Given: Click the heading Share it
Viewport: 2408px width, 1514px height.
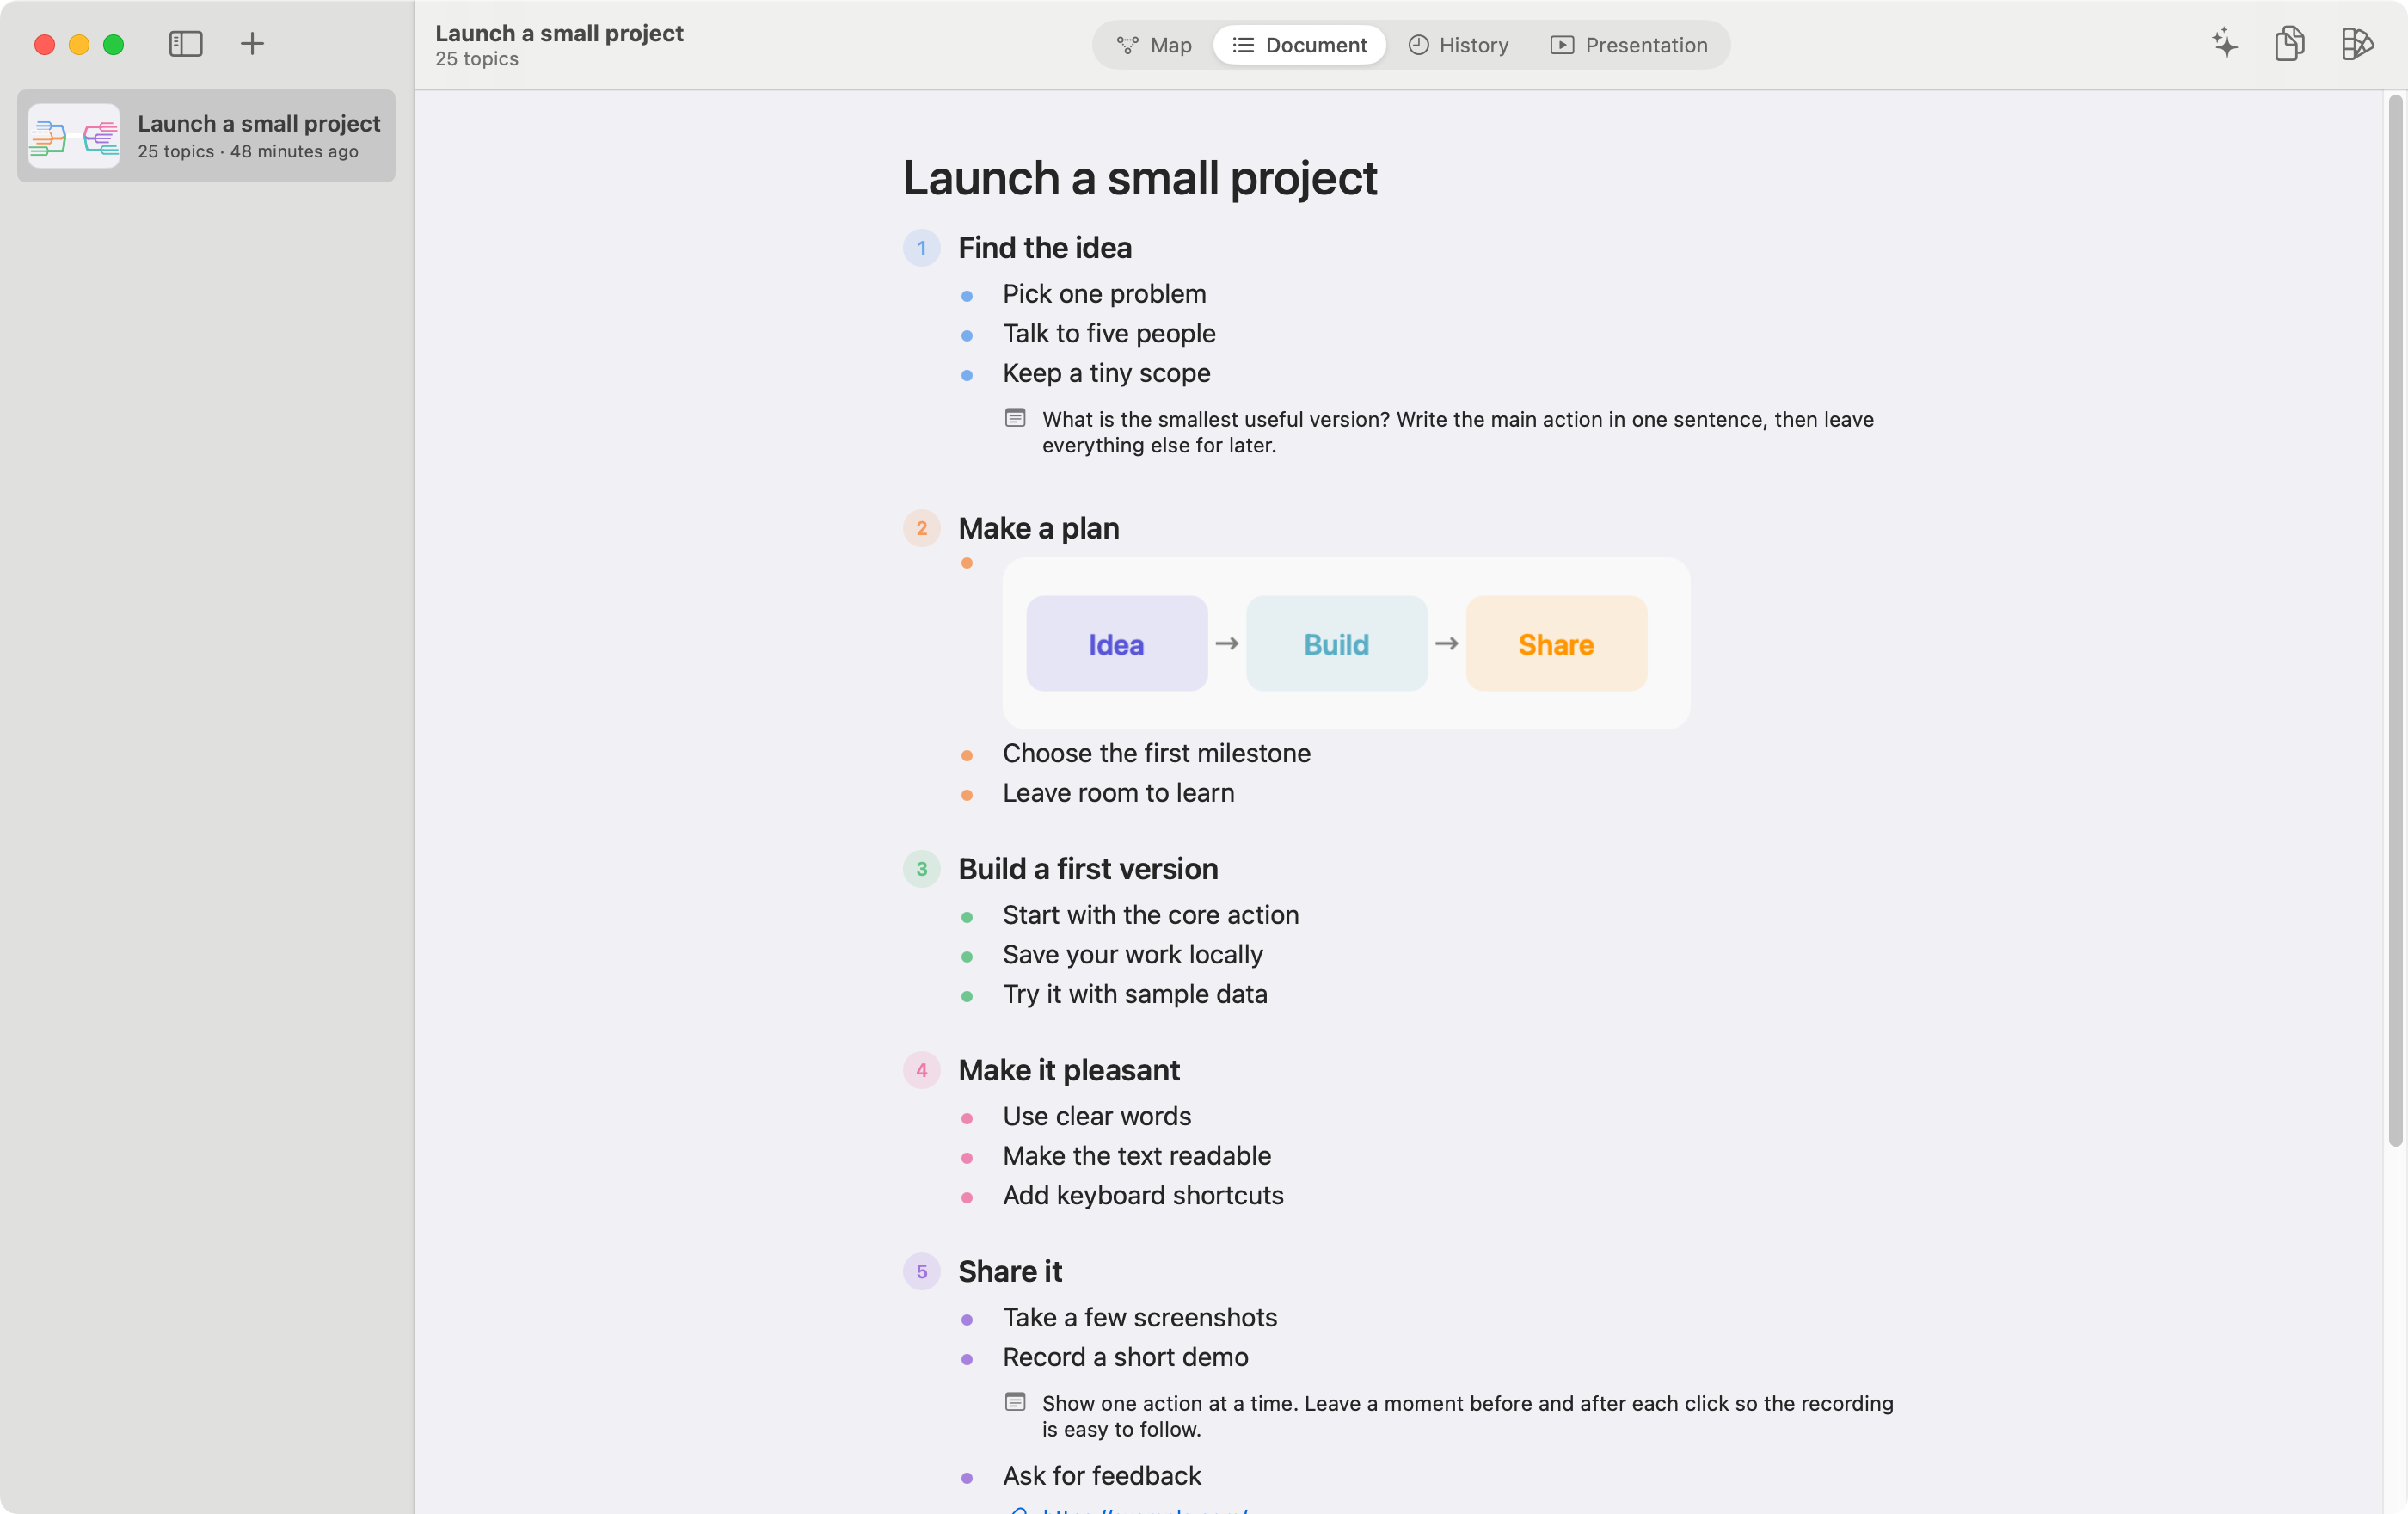Looking at the screenshot, I should point(1010,1271).
